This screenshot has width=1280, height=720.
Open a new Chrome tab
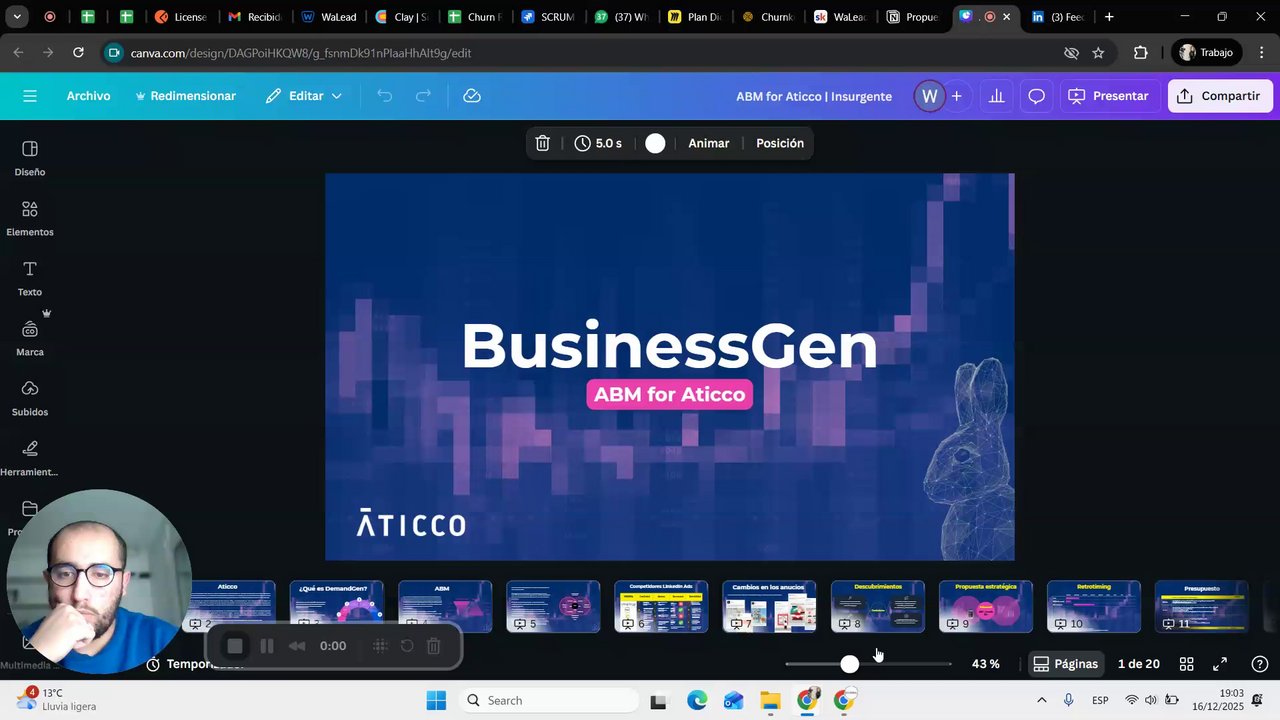[1109, 17]
